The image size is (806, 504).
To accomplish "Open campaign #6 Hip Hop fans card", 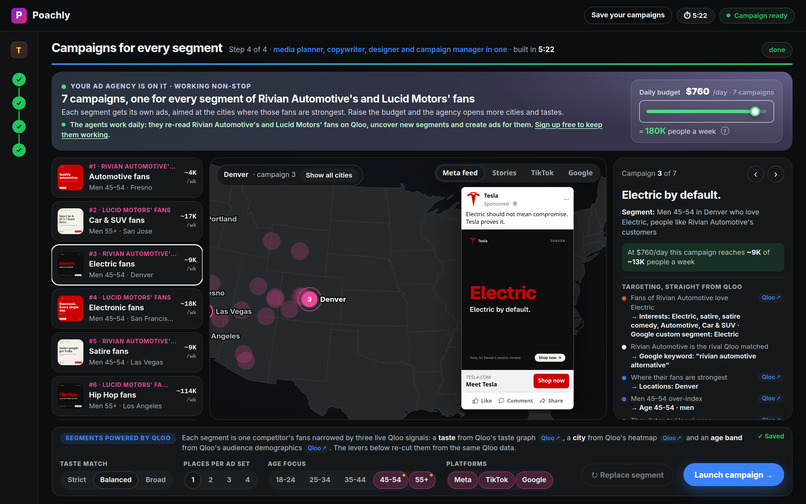I will 127,396.
